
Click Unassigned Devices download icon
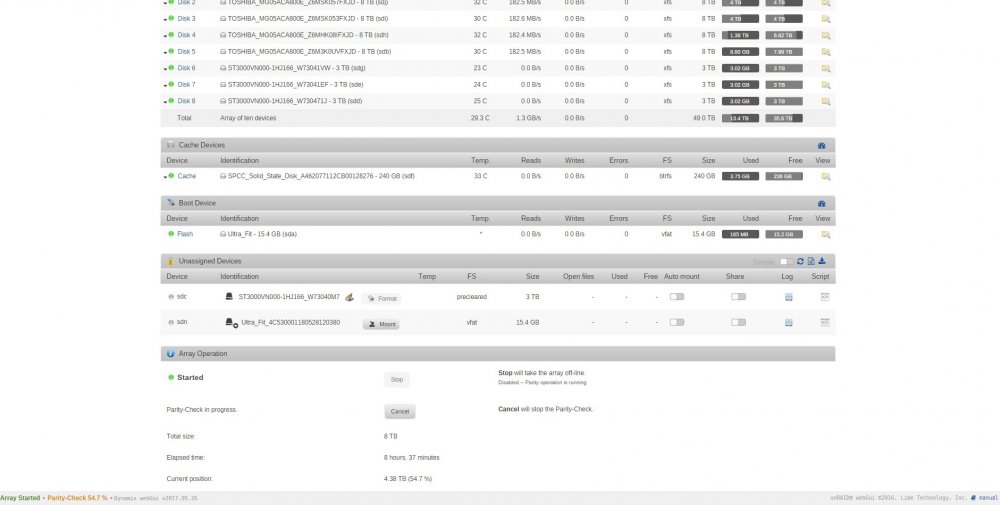point(821,261)
